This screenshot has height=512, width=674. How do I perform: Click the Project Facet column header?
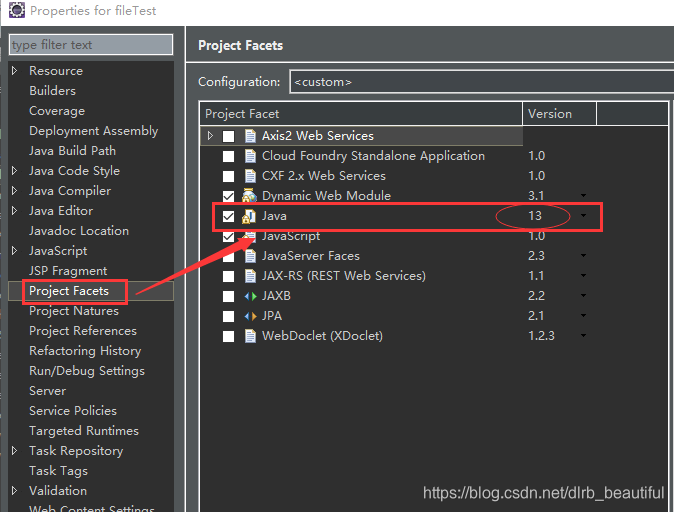[361, 114]
